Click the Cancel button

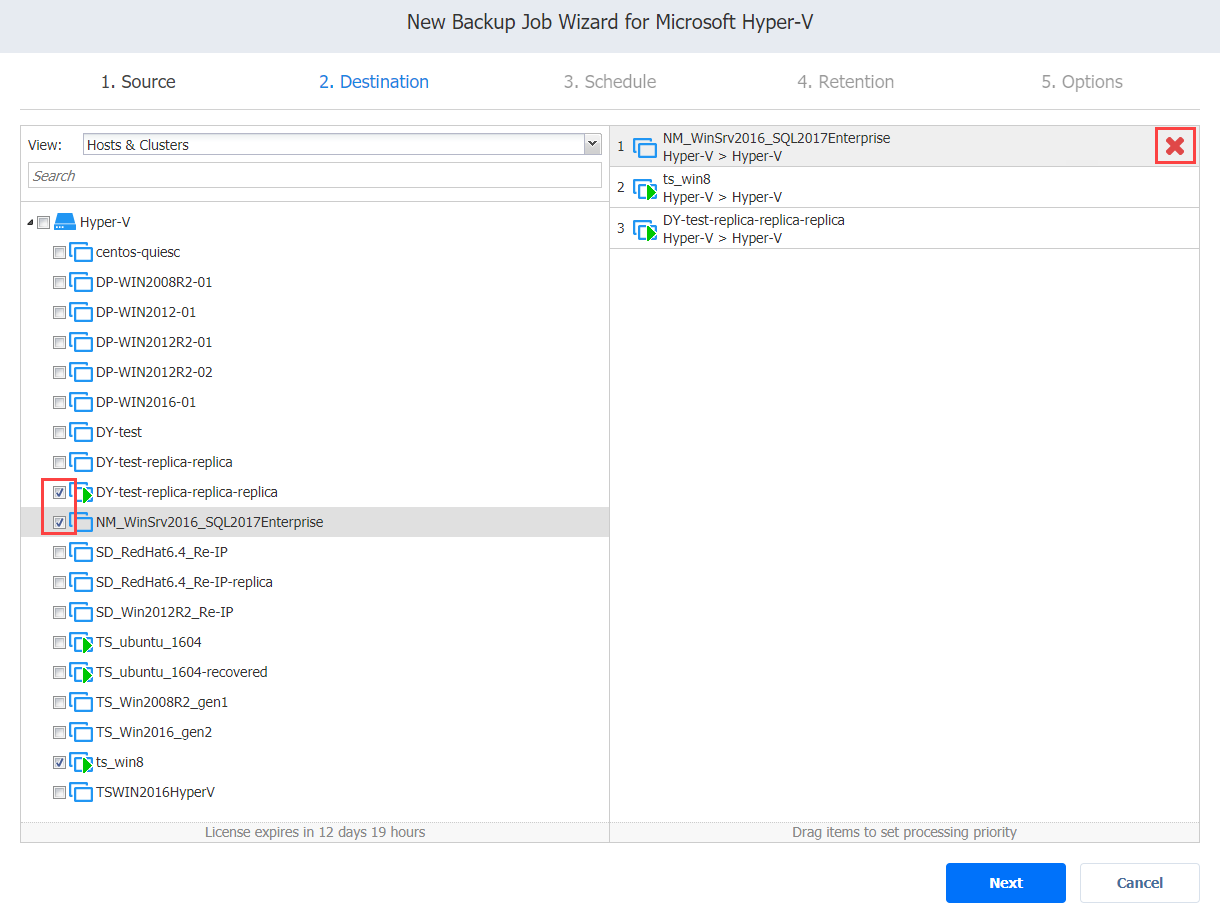click(x=1140, y=883)
